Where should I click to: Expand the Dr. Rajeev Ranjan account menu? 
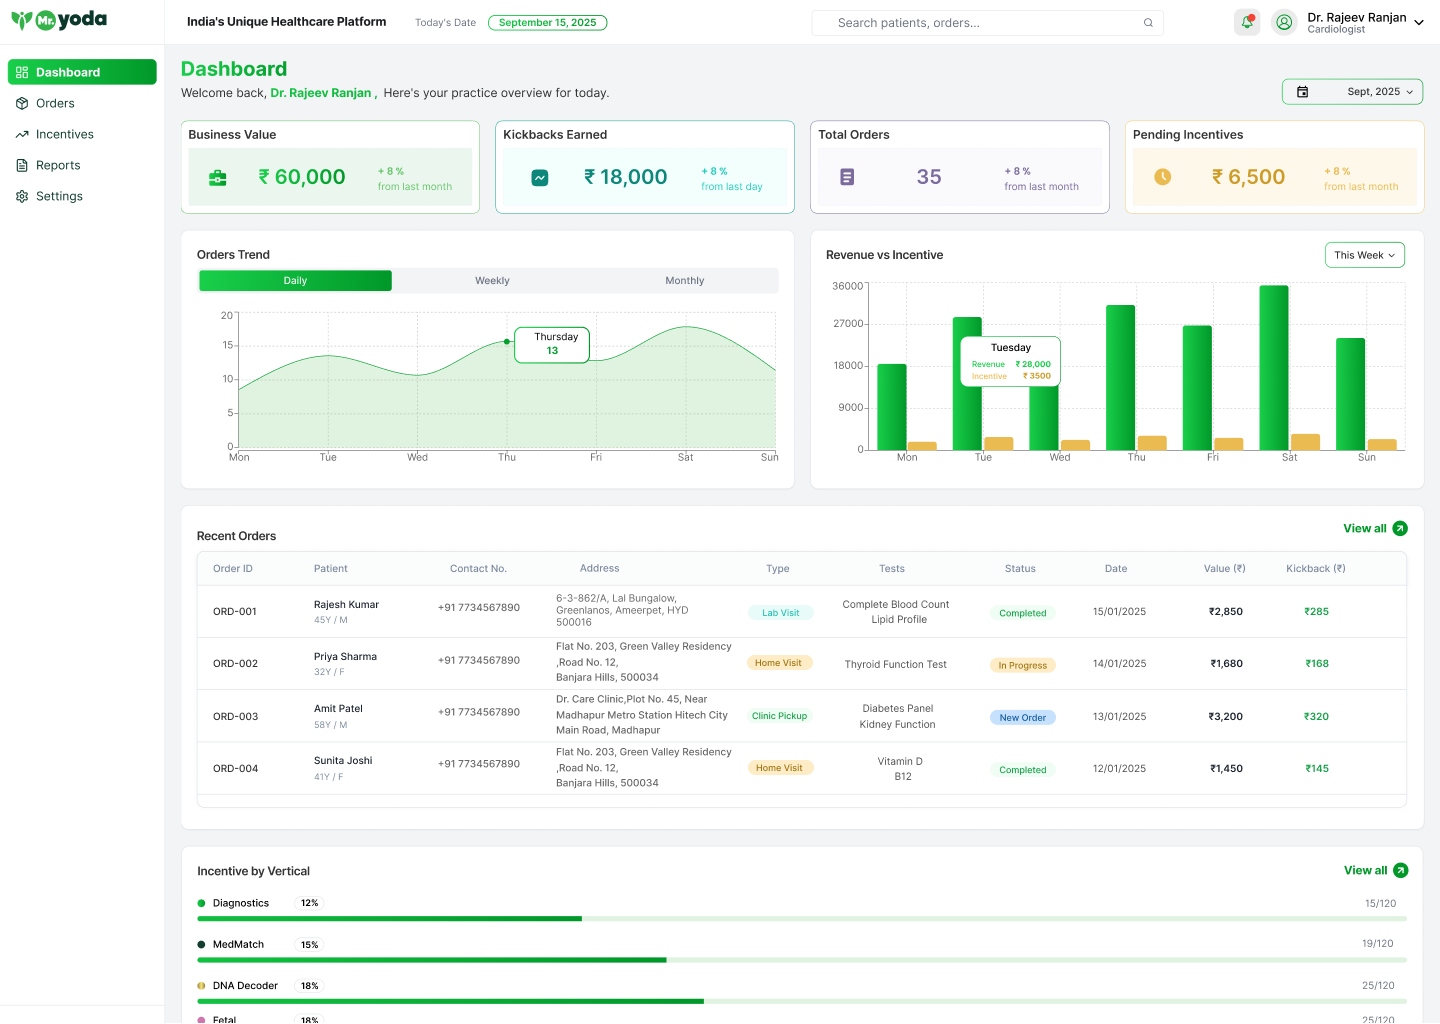(x=1418, y=22)
